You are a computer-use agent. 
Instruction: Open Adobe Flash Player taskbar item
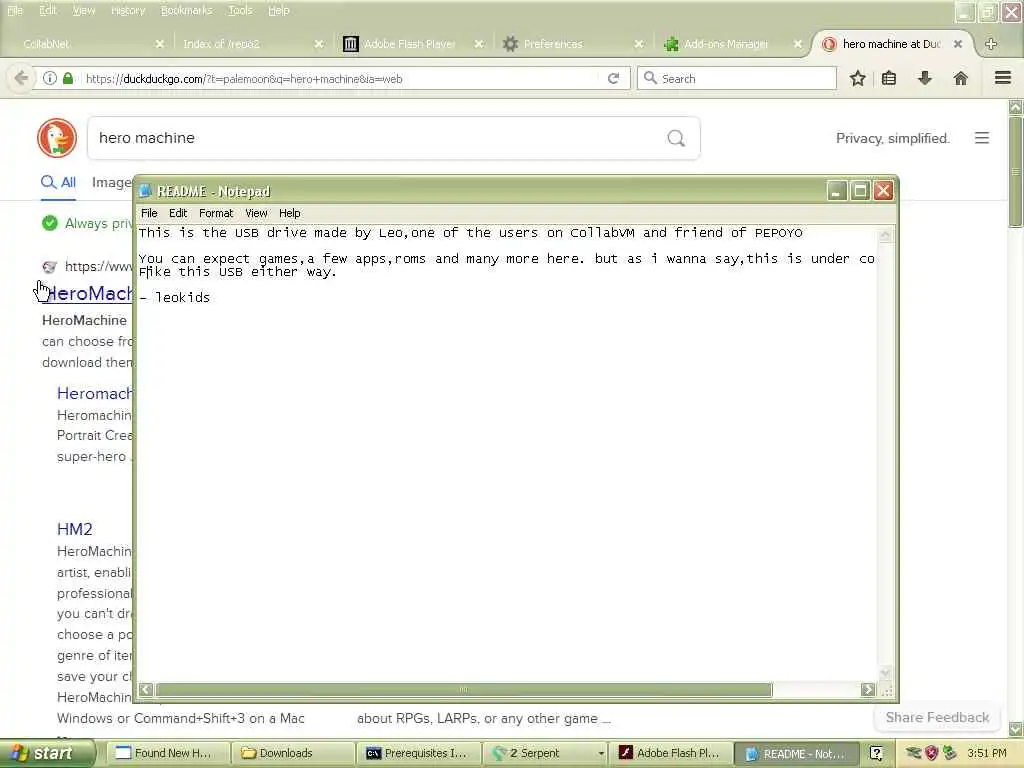point(671,753)
